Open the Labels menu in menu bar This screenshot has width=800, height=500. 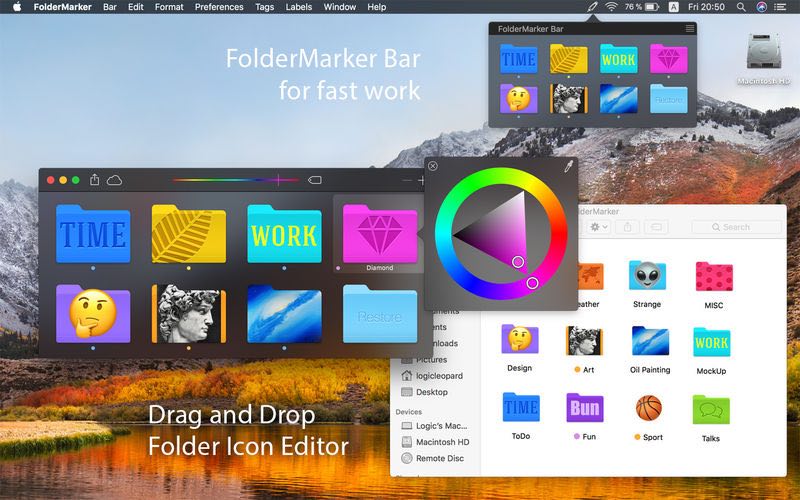pyautogui.click(x=298, y=7)
